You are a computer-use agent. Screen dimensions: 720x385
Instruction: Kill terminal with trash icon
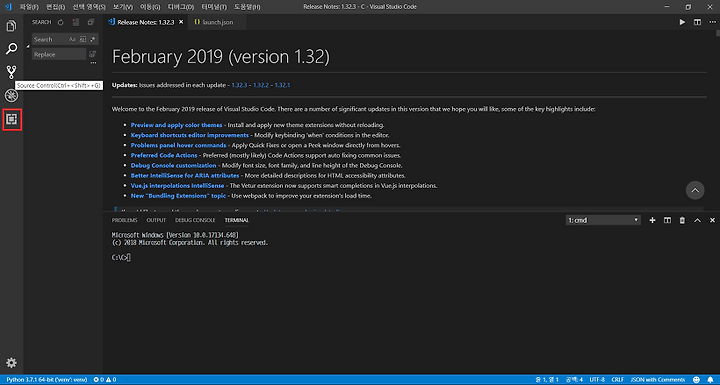(682, 220)
